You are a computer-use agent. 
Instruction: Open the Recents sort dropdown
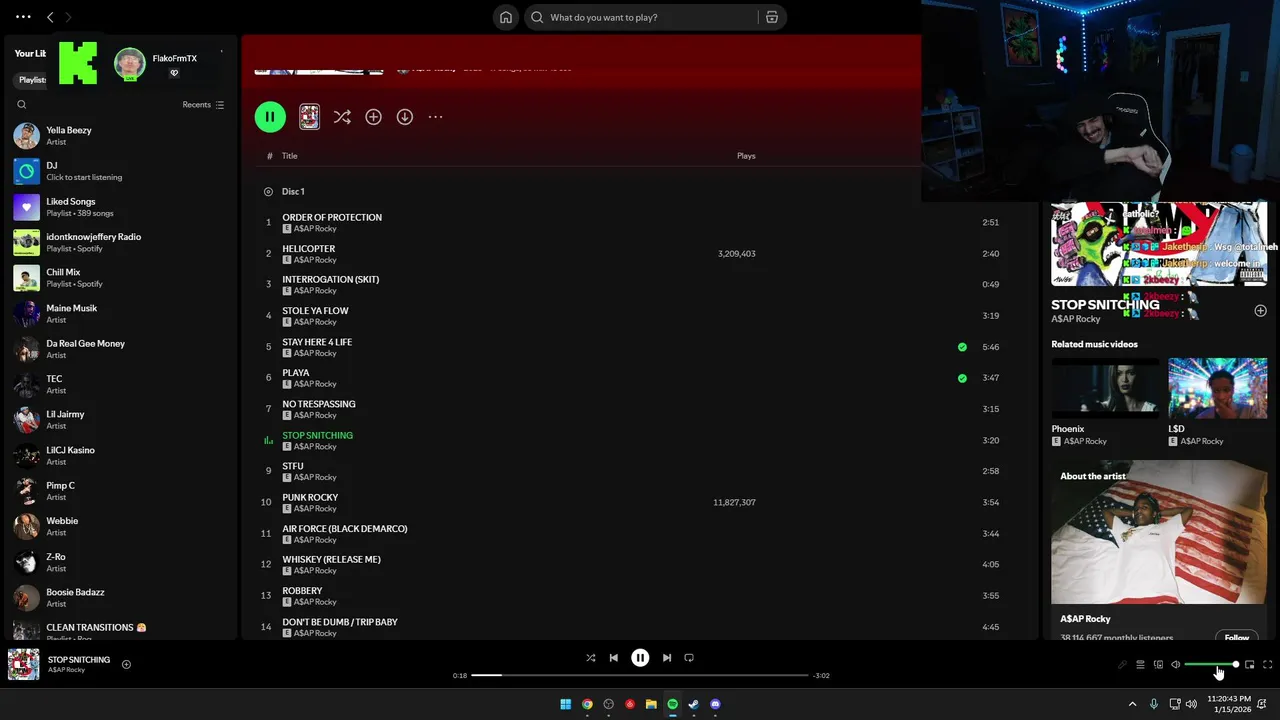pos(203,105)
